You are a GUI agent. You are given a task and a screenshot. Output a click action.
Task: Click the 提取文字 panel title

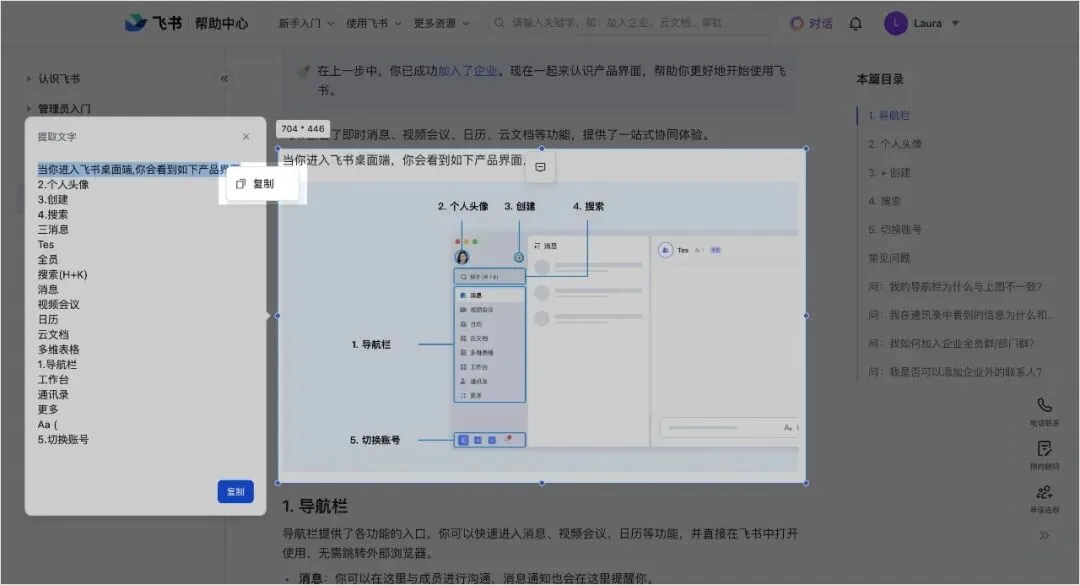(56, 136)
